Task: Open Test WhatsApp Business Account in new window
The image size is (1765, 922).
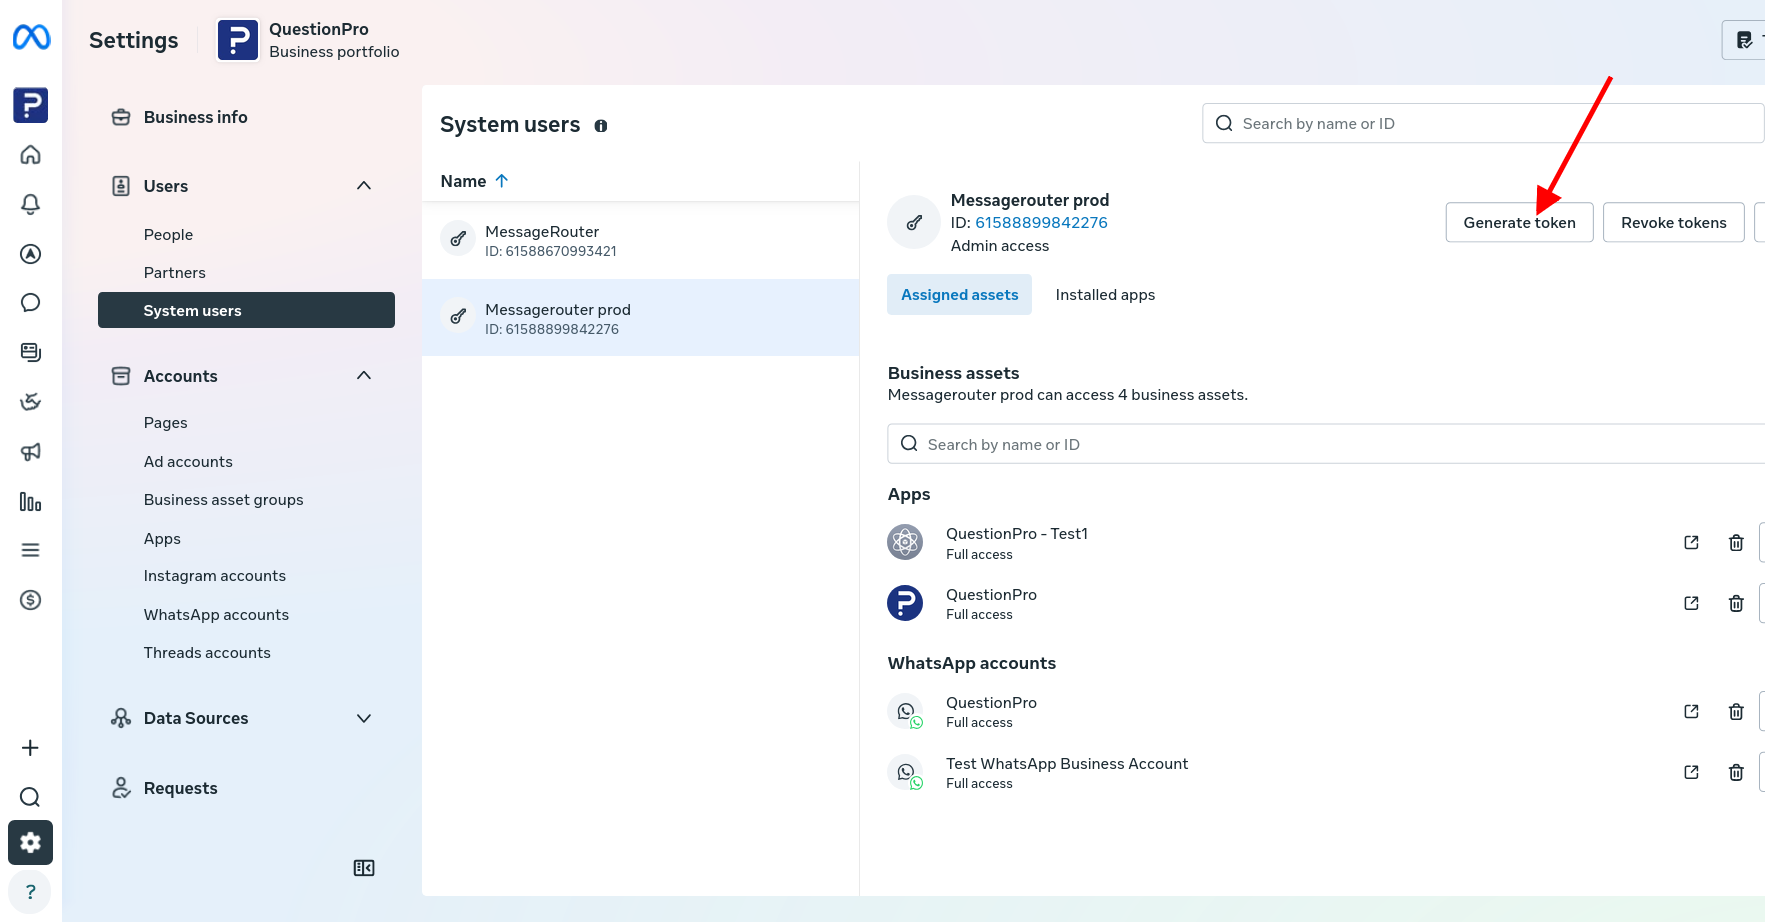Action: tap(1691, 772)
